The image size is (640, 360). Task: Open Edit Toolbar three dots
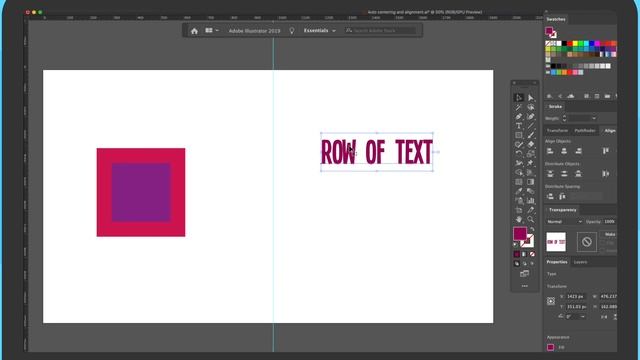click(x=524, y=286)
